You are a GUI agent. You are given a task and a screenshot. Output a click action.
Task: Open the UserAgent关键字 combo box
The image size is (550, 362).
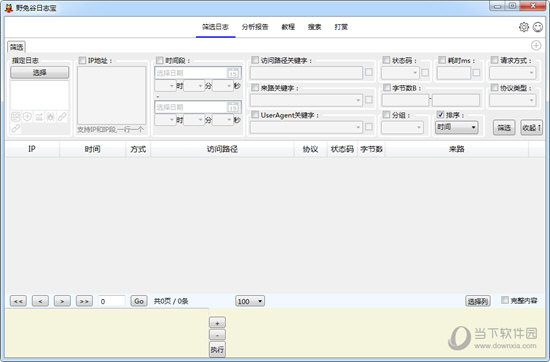(x=306, y=127)
